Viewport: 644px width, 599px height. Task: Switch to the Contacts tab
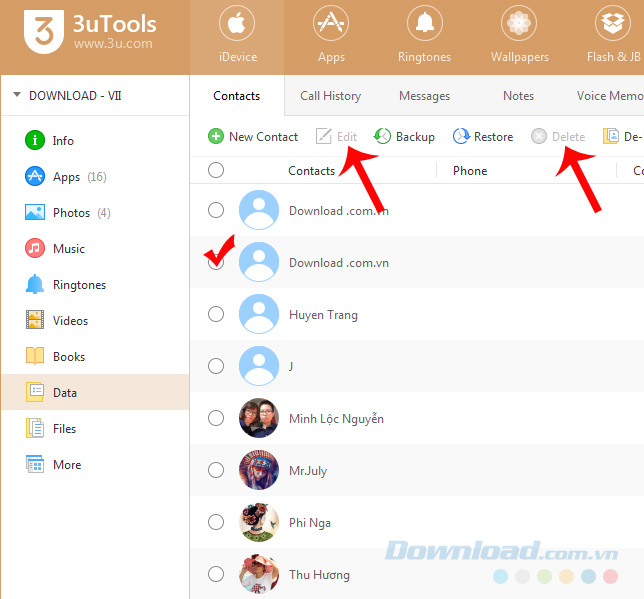pyautogui.click(x=237, y=96)
